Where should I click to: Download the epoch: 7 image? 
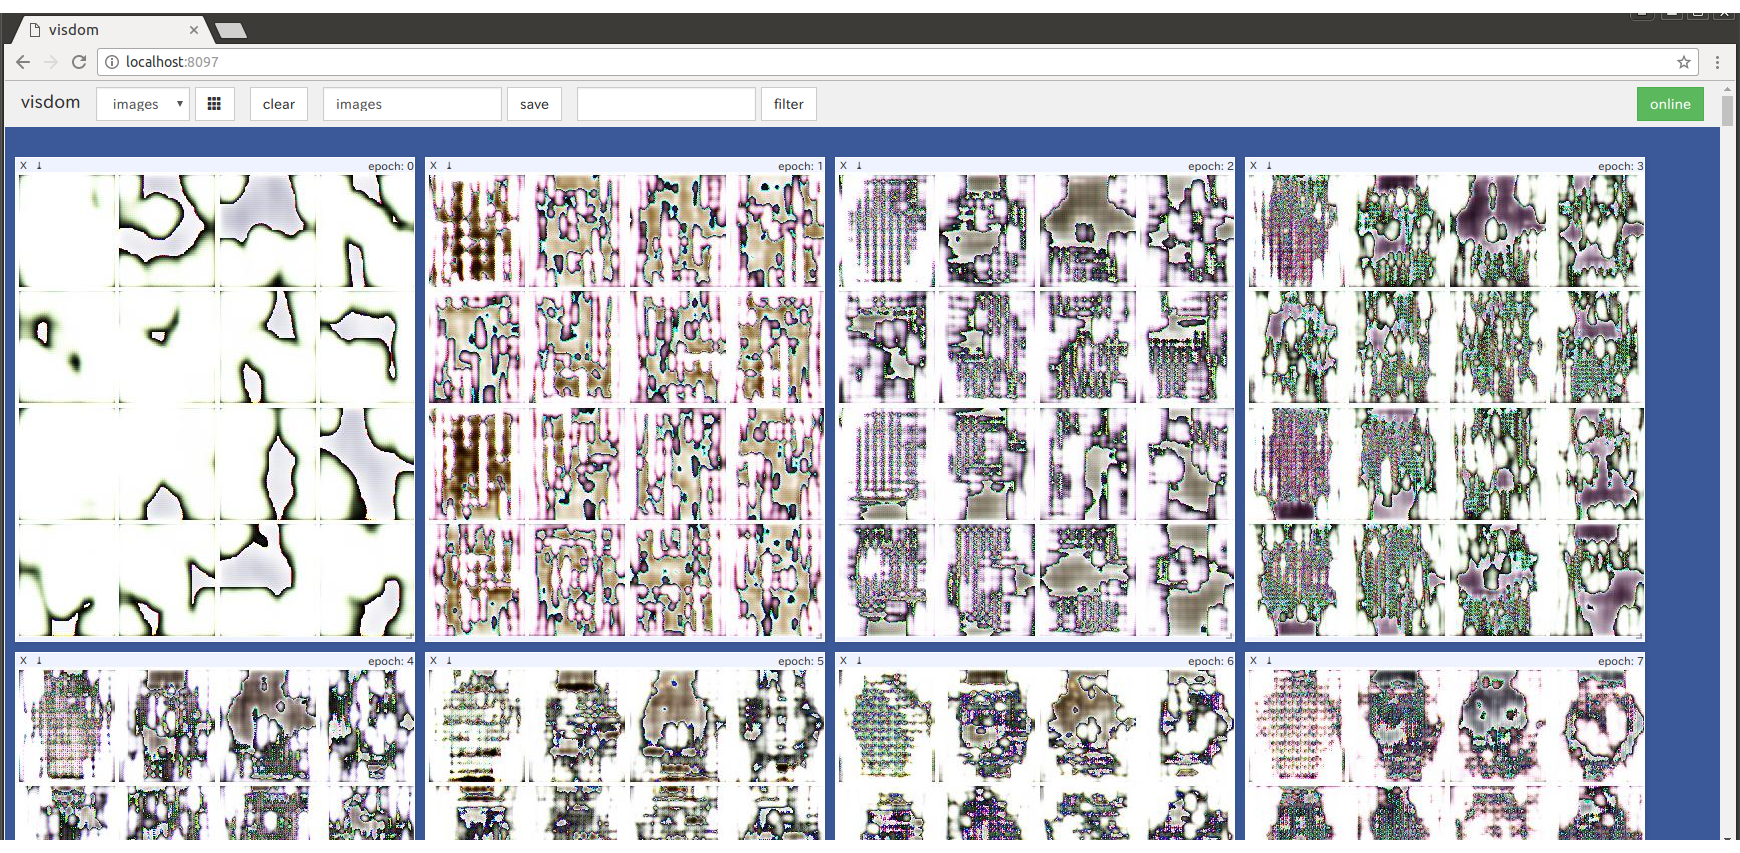pos(1269,661)
